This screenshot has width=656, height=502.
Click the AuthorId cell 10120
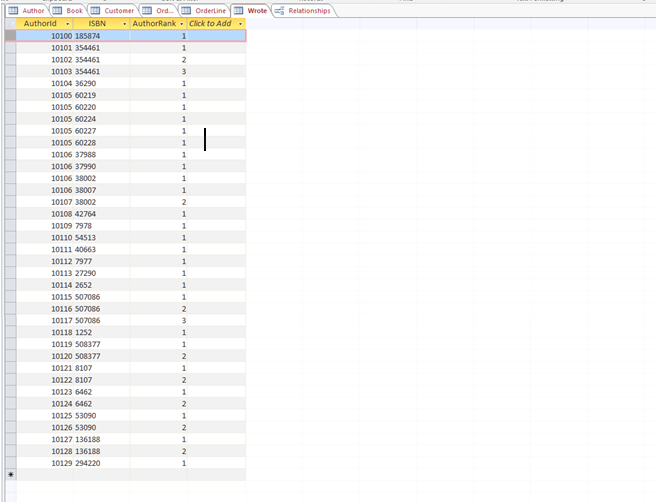click(x=45, y=356)
